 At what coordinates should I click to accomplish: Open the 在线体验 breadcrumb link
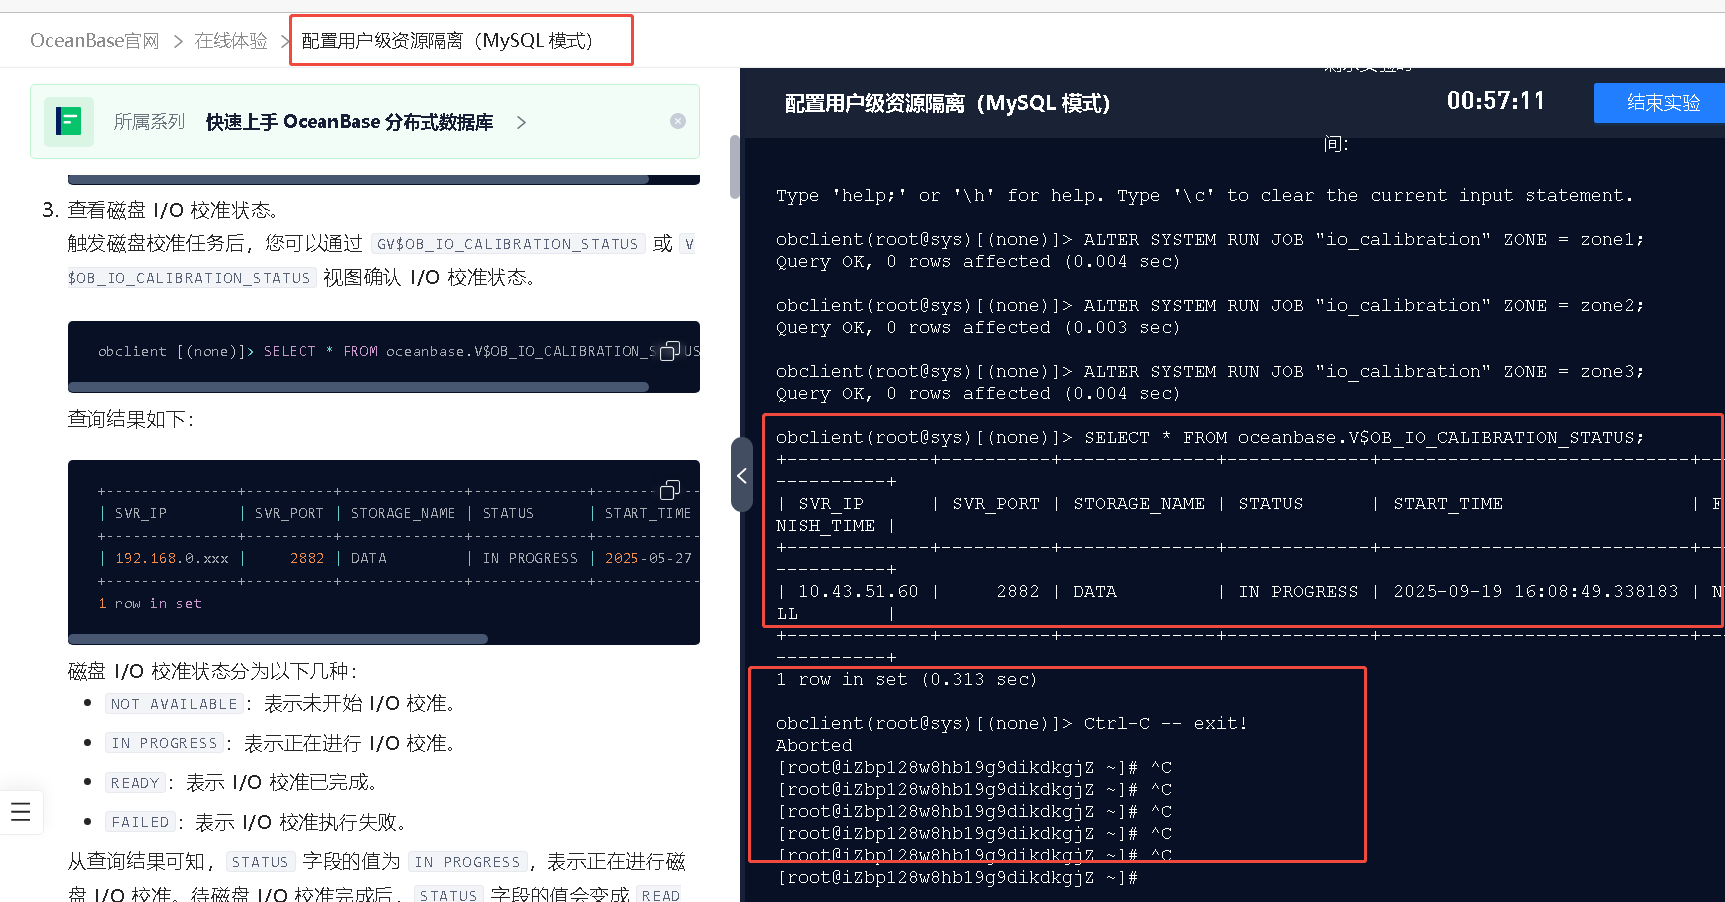pyautogui.click(x=231, y=41)
